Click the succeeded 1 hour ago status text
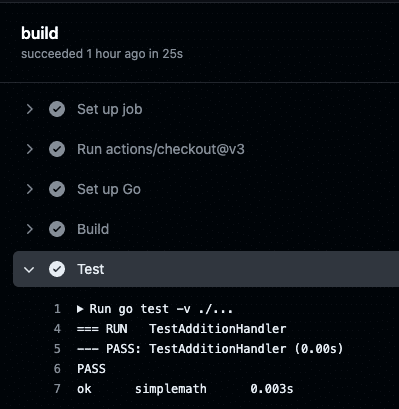Viewport: 399px width, 409px height. tap(102, 54)
